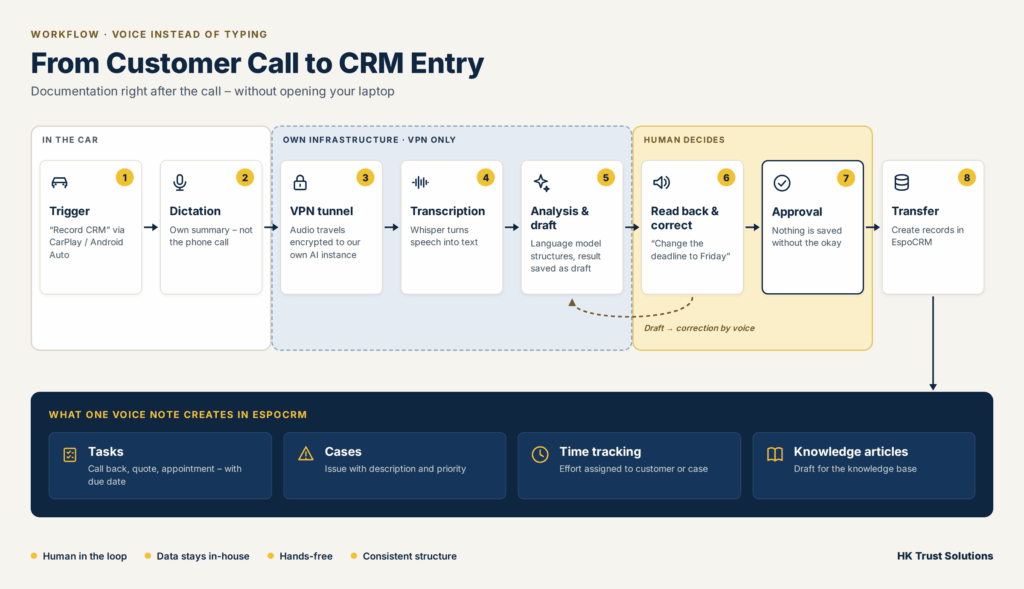Viewport: 1024px width, 589px height.
Task: Select the "Trigger" step title
Action: 69,211
